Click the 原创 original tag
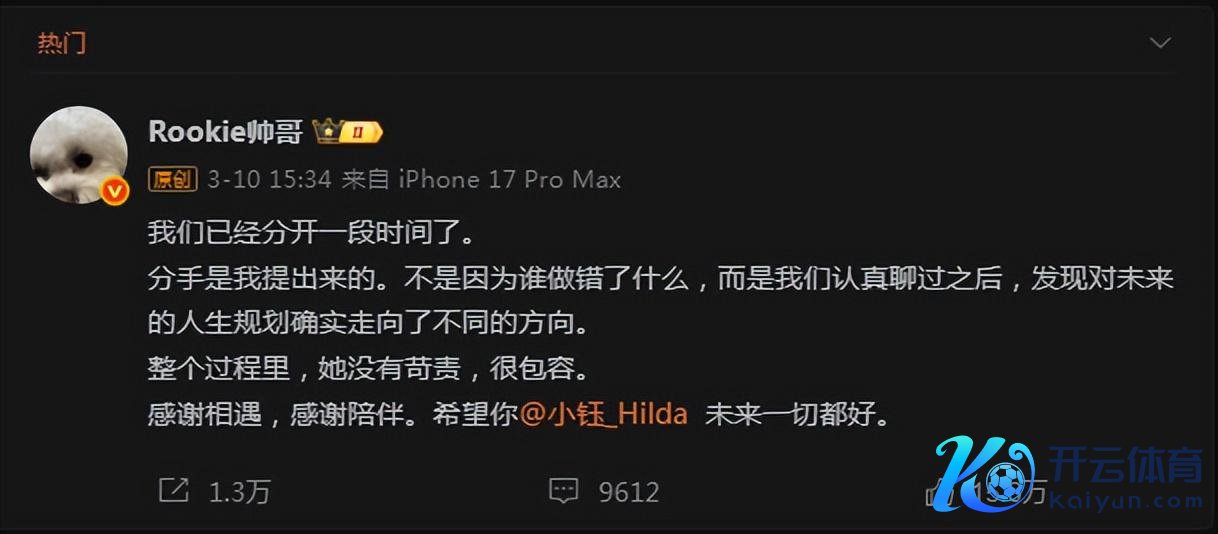The height and width of the screenshot is (534, 1218). (173, 180)
